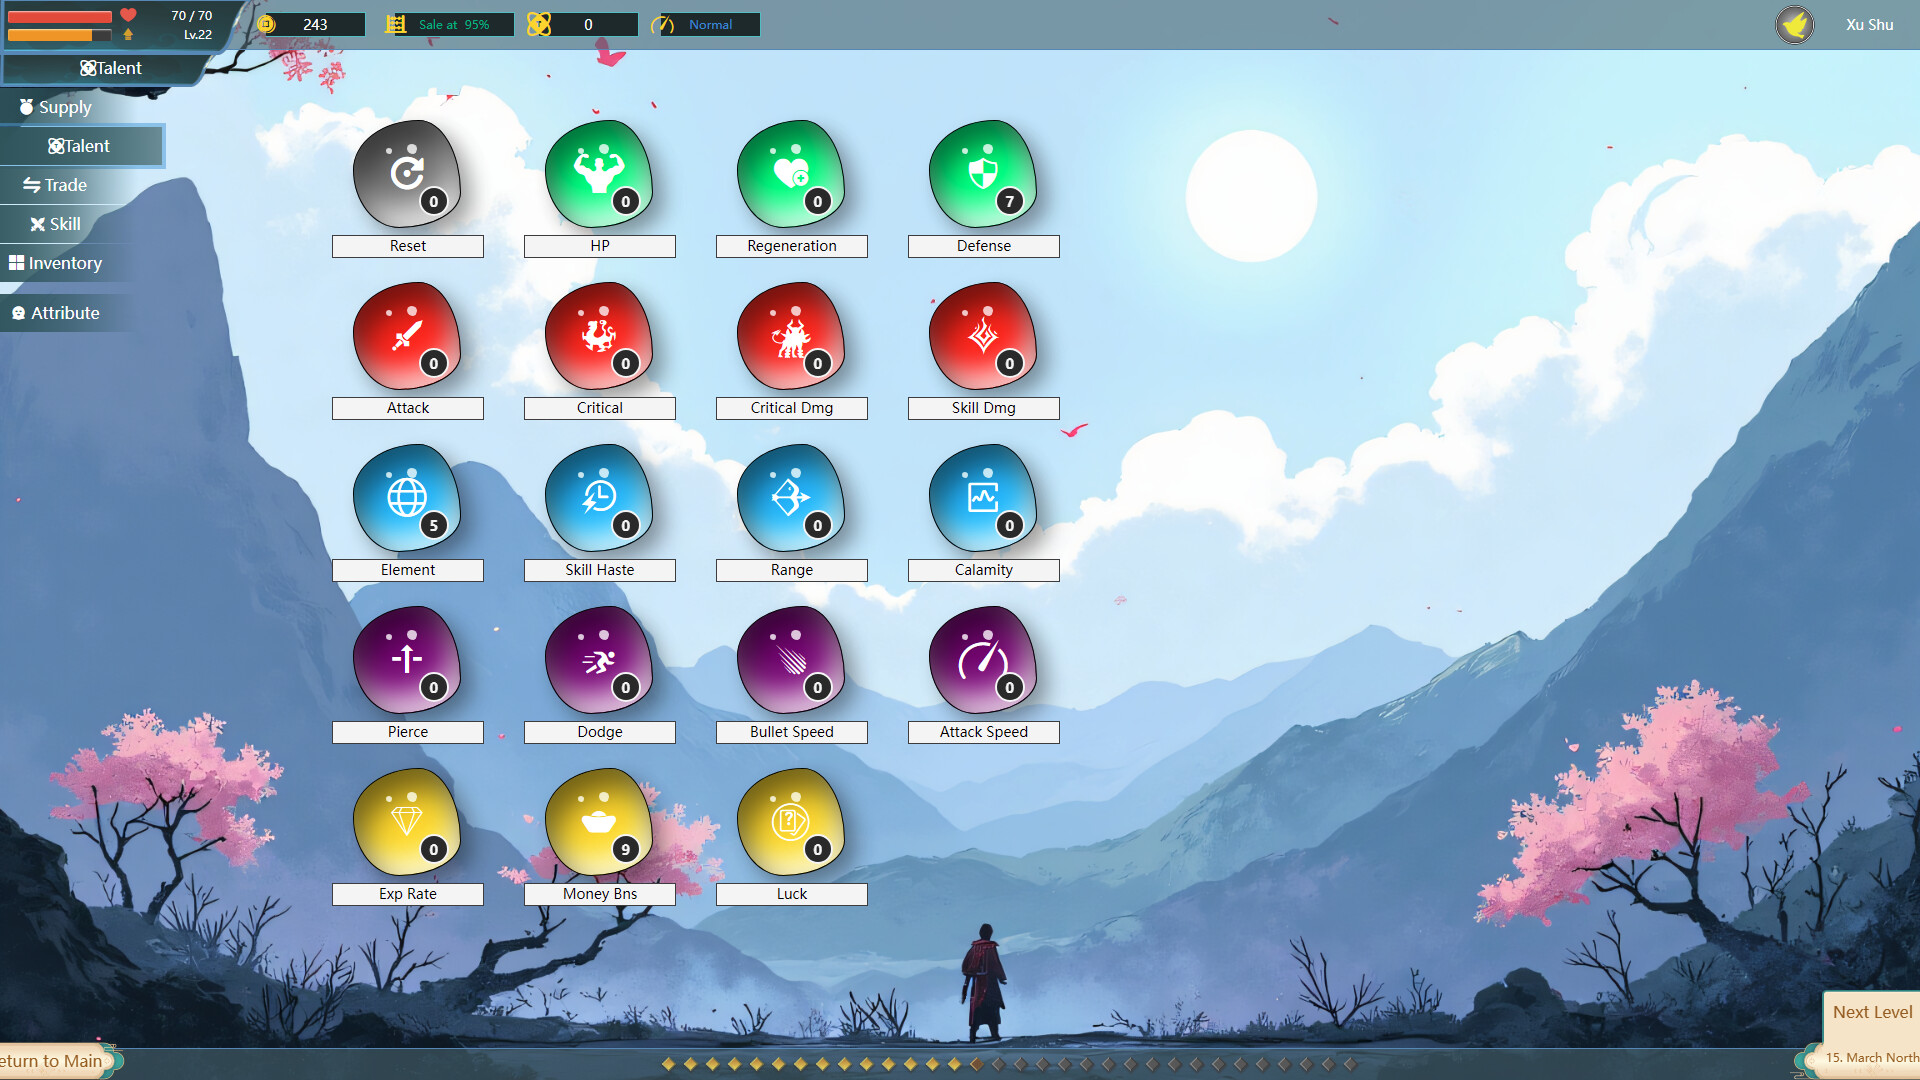Open the Inventory panel
Image resolution: width=1920 pixels, height=1080 pixels.
(x=65, y=262)
